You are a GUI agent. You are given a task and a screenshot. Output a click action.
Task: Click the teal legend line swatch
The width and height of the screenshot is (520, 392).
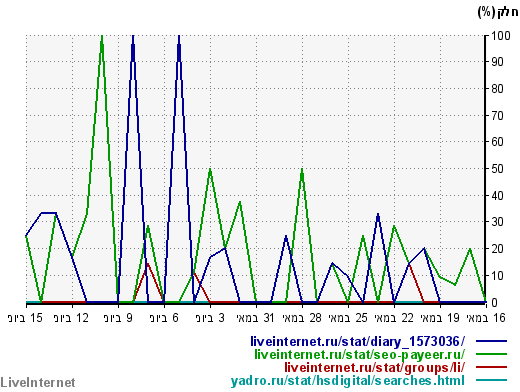tap(491, 380)
